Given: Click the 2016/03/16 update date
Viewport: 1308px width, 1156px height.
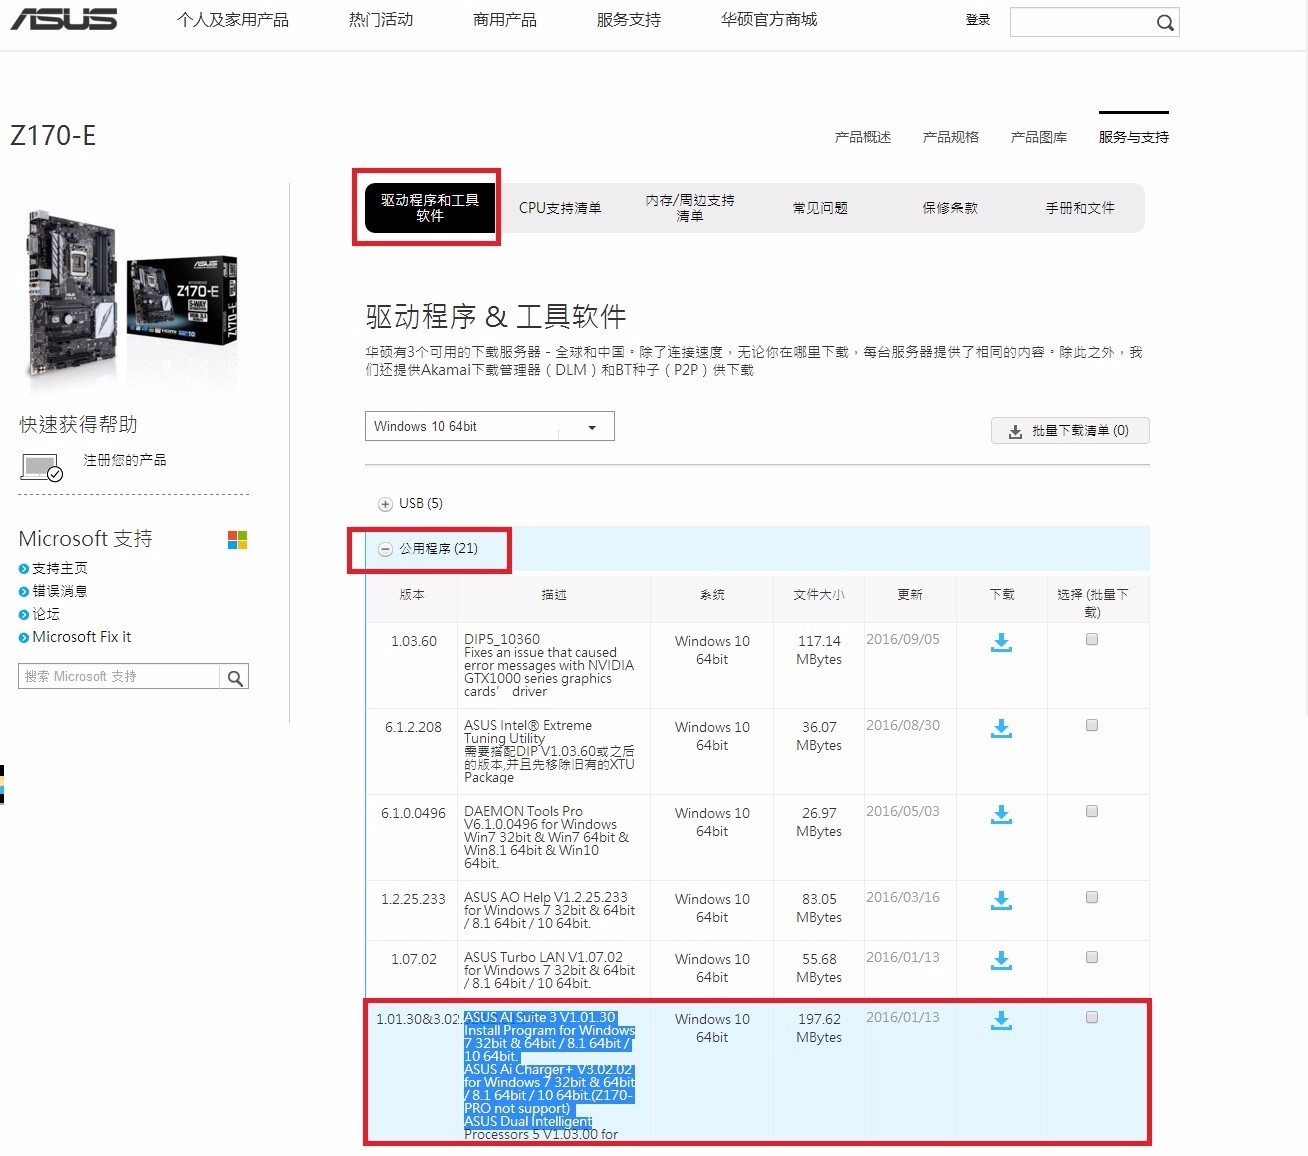Looking at the screenshot, I should point(903,897).
